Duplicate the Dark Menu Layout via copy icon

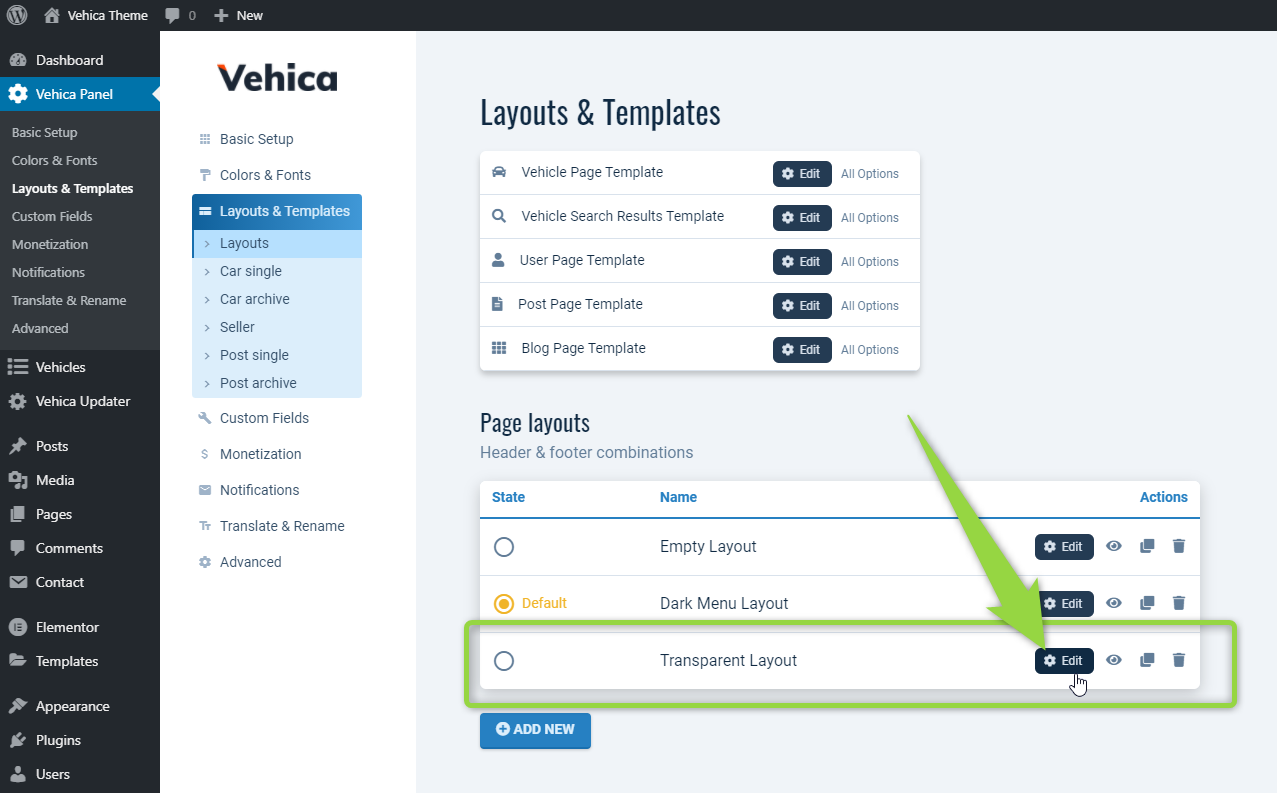[1146, 603]
